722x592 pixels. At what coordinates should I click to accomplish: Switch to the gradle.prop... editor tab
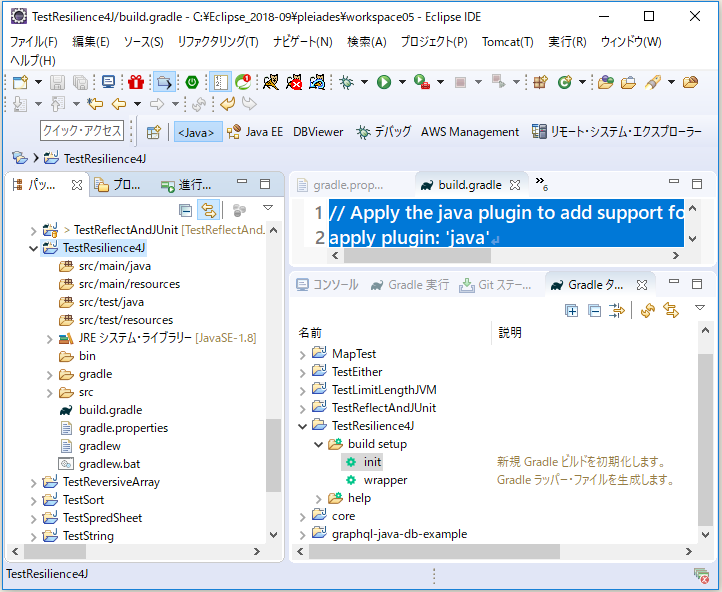point(341,185)
